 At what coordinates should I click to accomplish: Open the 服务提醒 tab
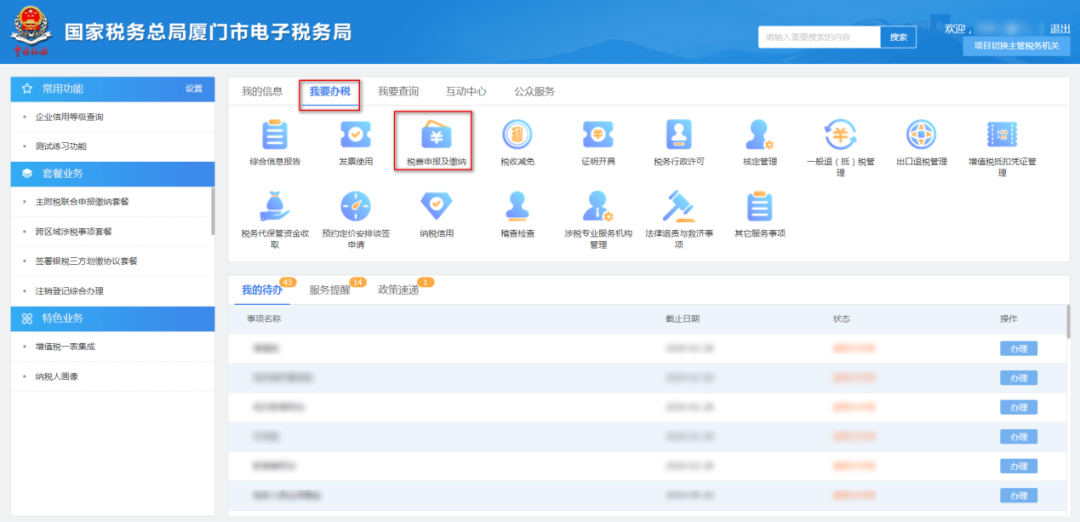point(329,290)
